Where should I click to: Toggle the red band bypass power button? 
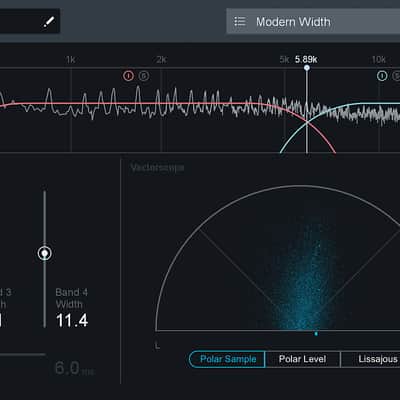128,76
